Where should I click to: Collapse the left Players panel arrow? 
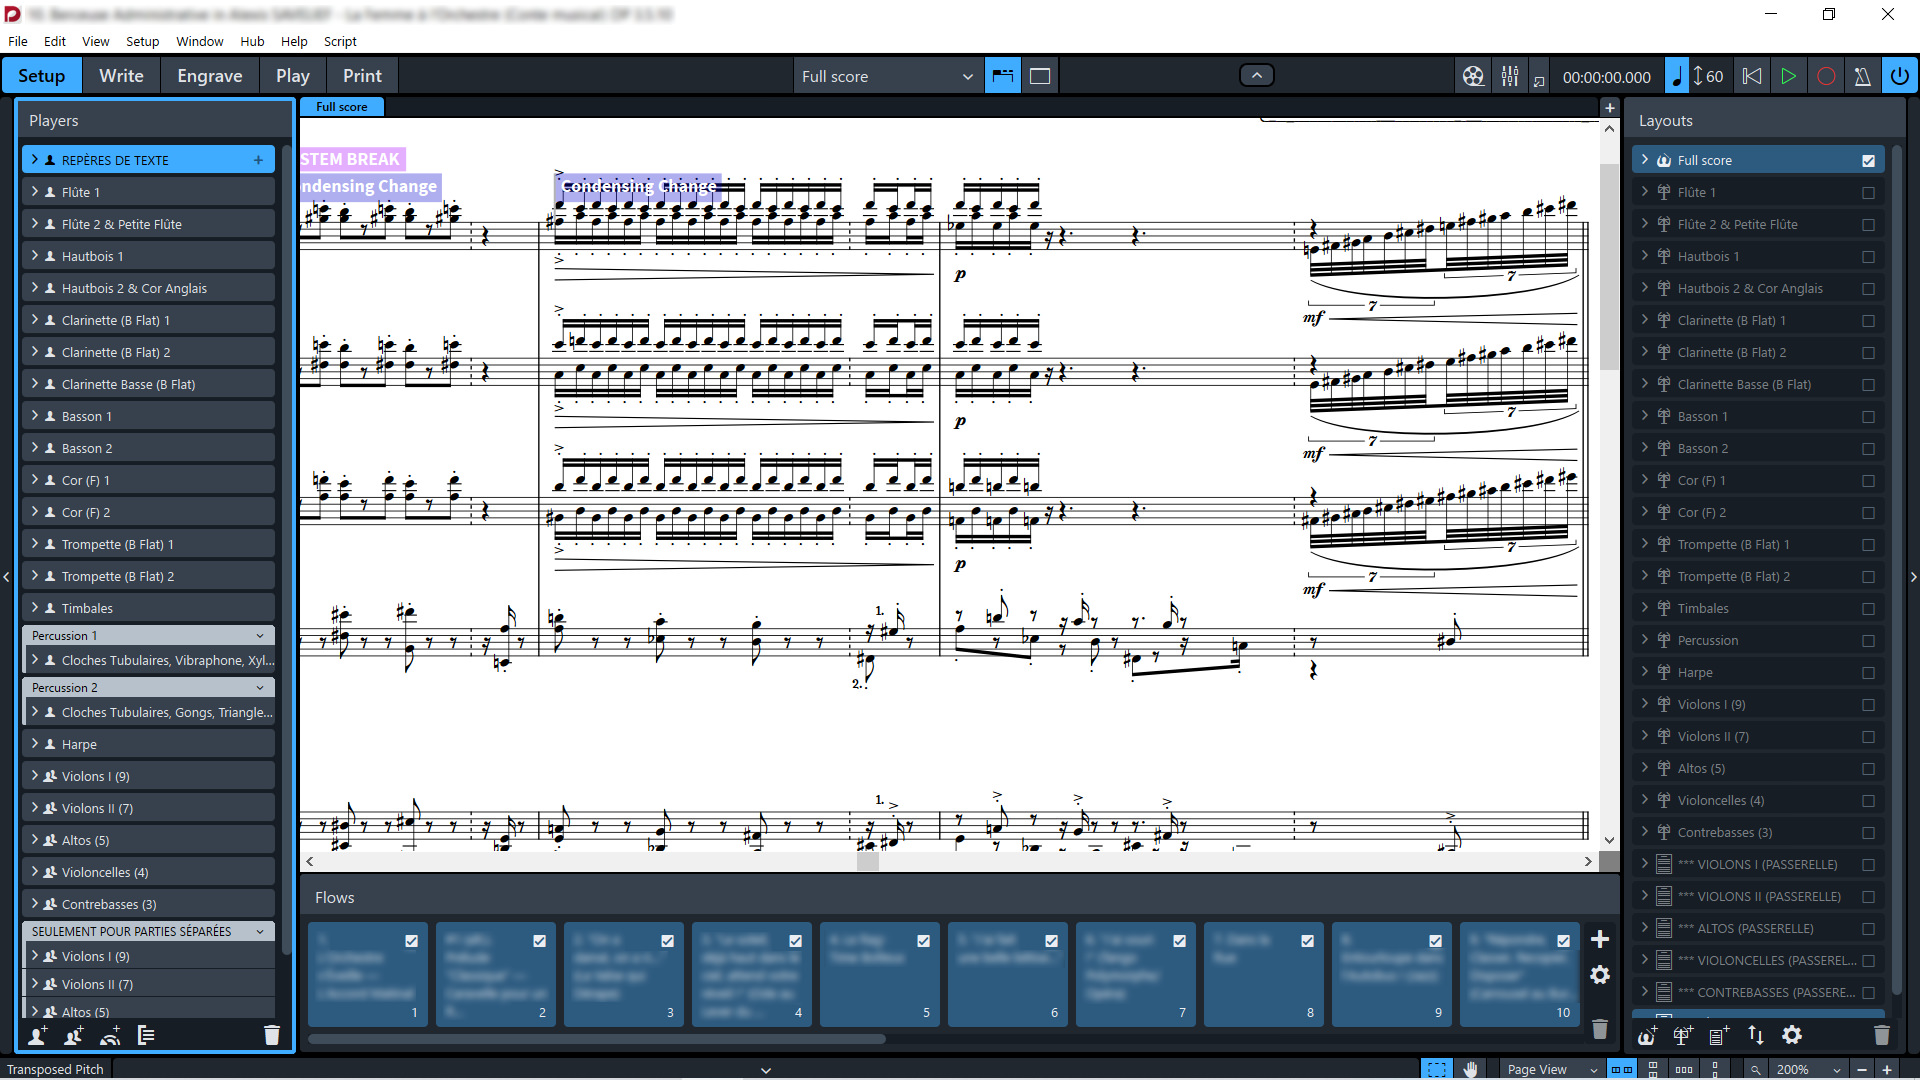(6, 577)
